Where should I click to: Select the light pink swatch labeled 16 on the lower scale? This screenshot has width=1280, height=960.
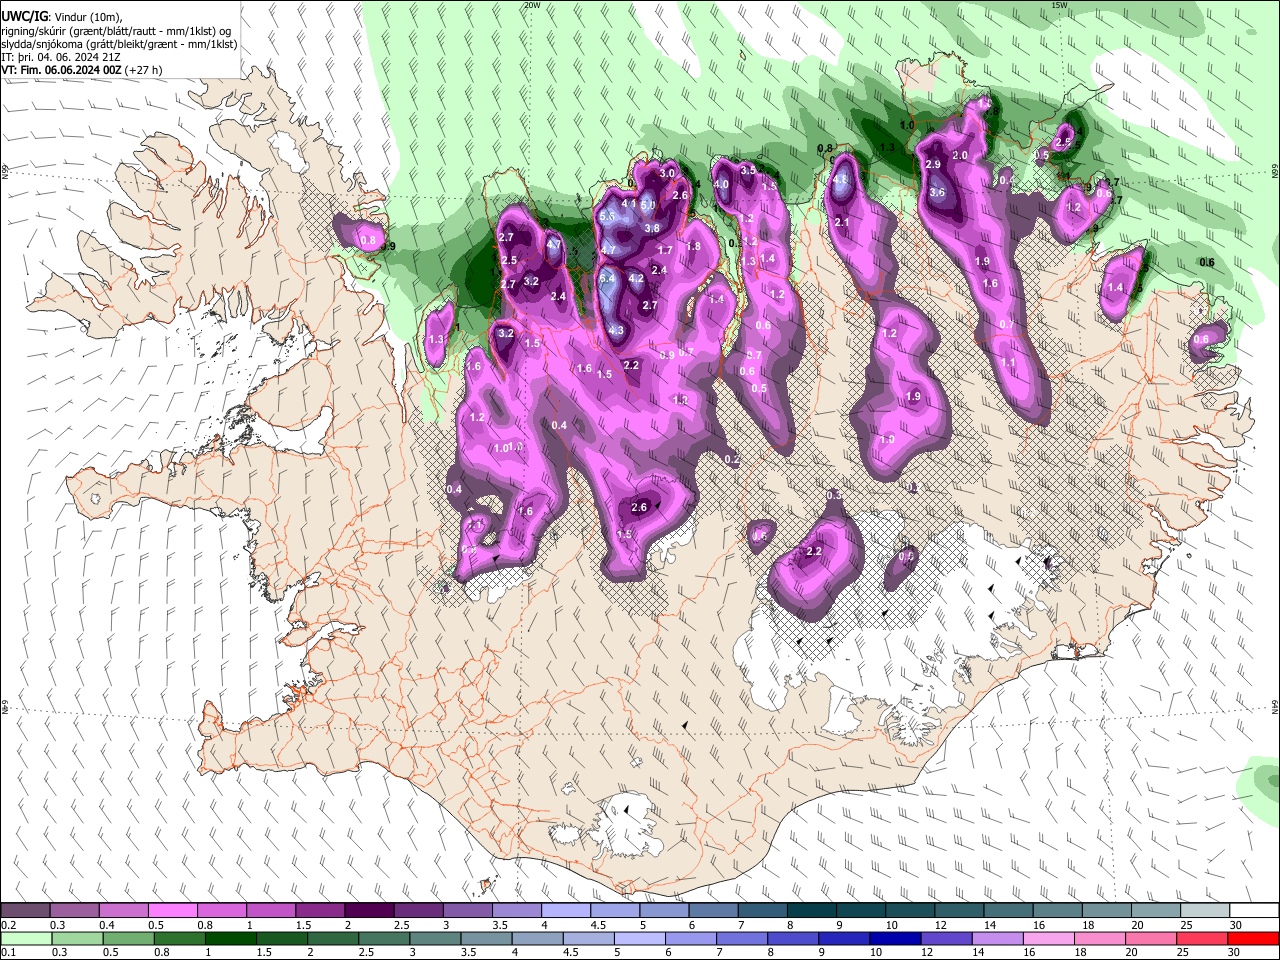(1049, 938)
